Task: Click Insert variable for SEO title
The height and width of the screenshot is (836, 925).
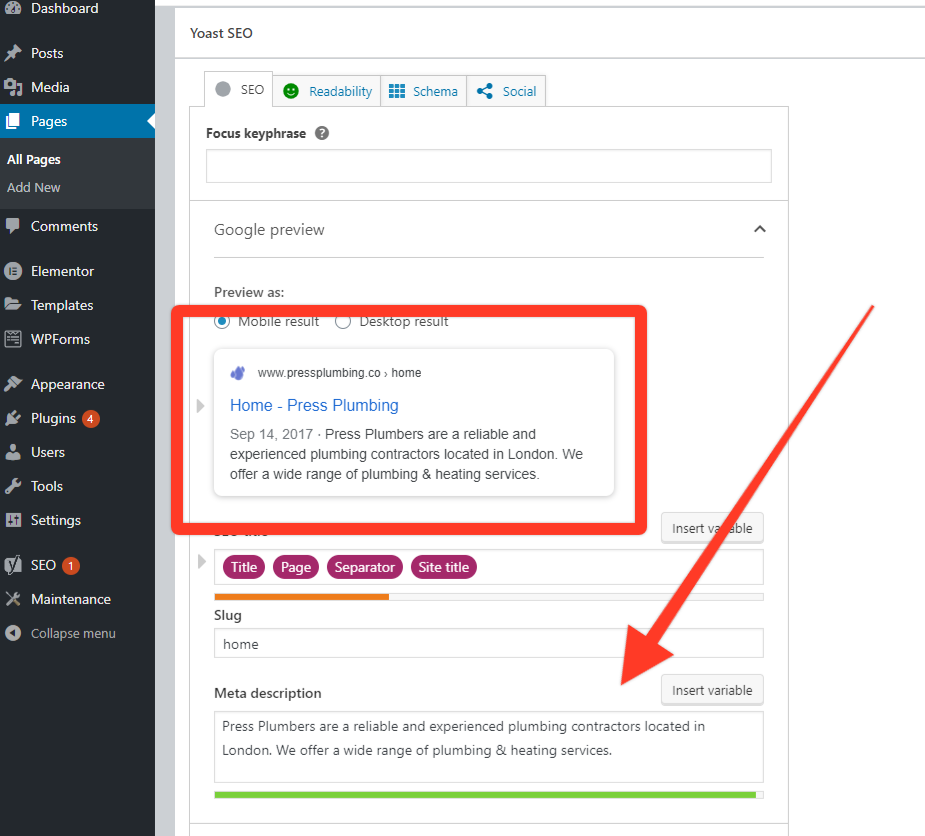Action: (712, 528)
